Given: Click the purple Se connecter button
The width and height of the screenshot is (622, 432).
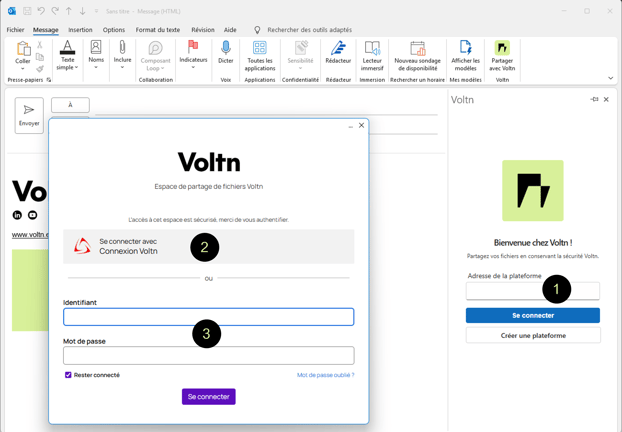Looking at the screenshot, I should tap(209, 397).
